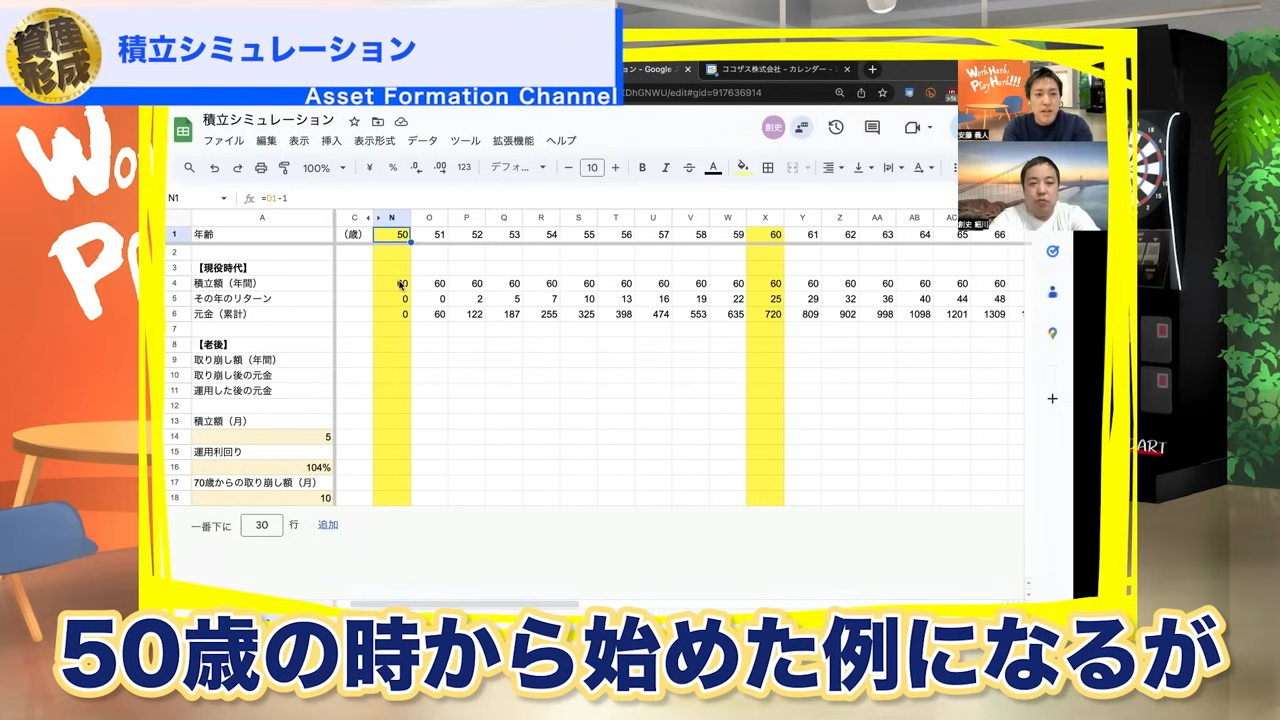The height and width of the screenshot is (720, 1280).
Task: Toggle italic formatting
Action: [x=665, y=167]
